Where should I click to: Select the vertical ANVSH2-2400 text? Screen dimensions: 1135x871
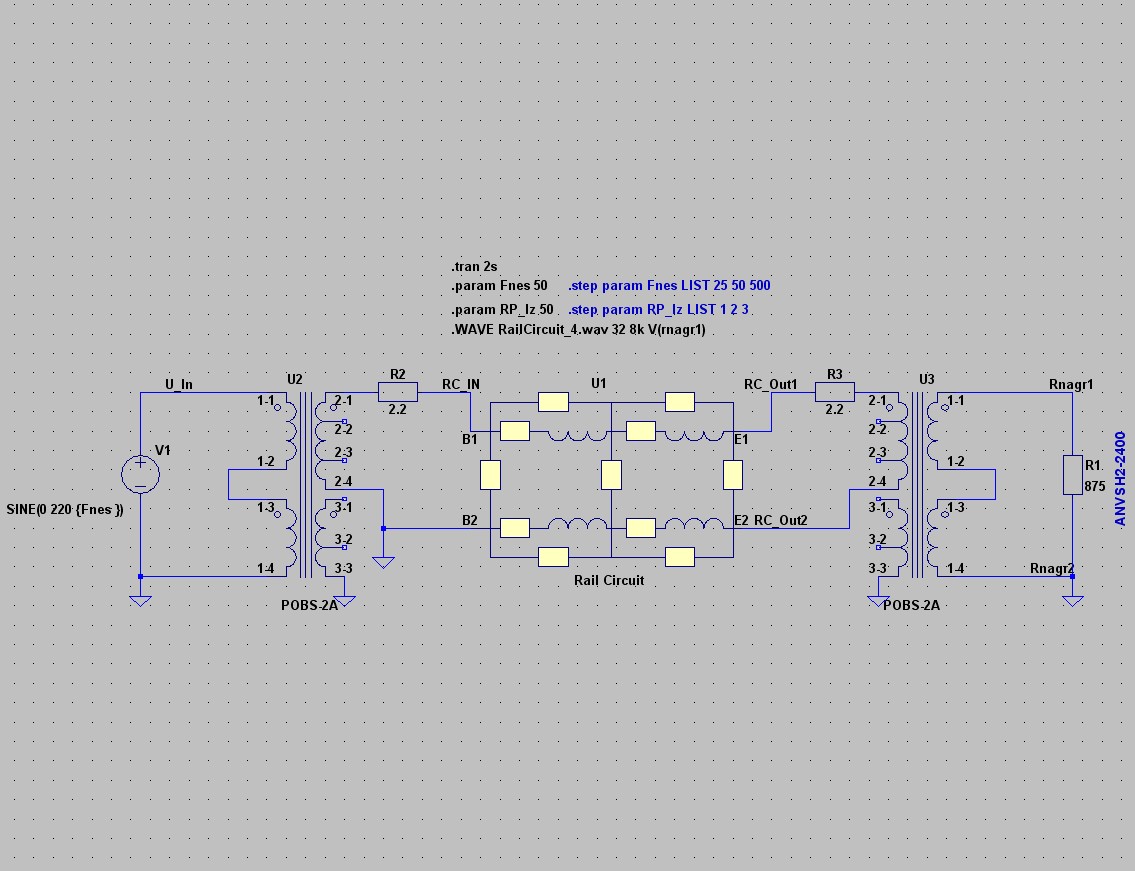(x=1120, y=478)
